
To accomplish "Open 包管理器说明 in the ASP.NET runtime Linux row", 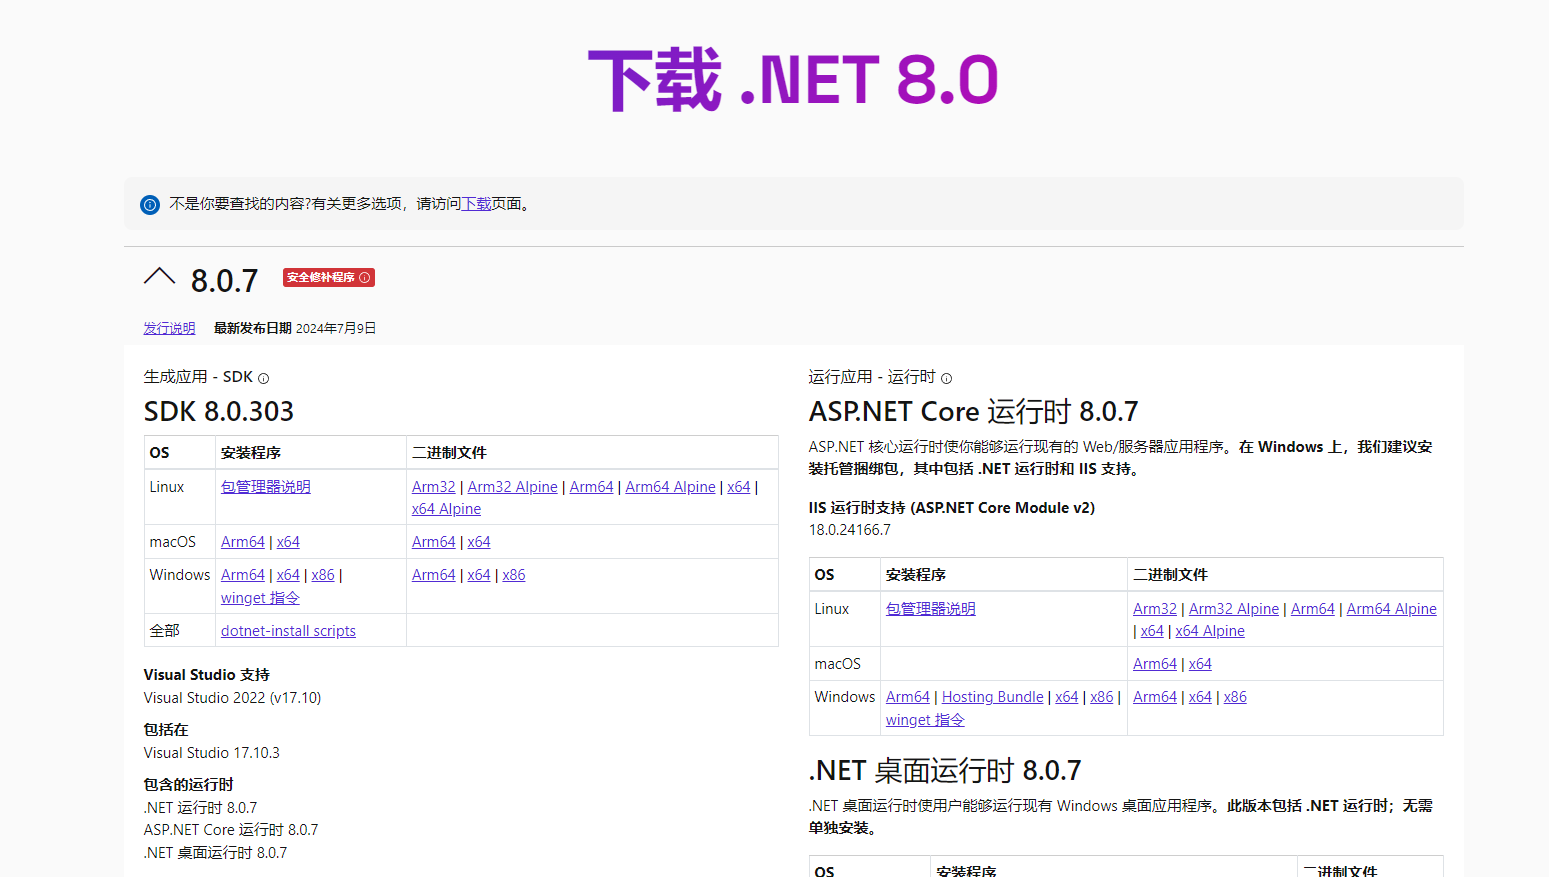I will click(x=930, y=608).
